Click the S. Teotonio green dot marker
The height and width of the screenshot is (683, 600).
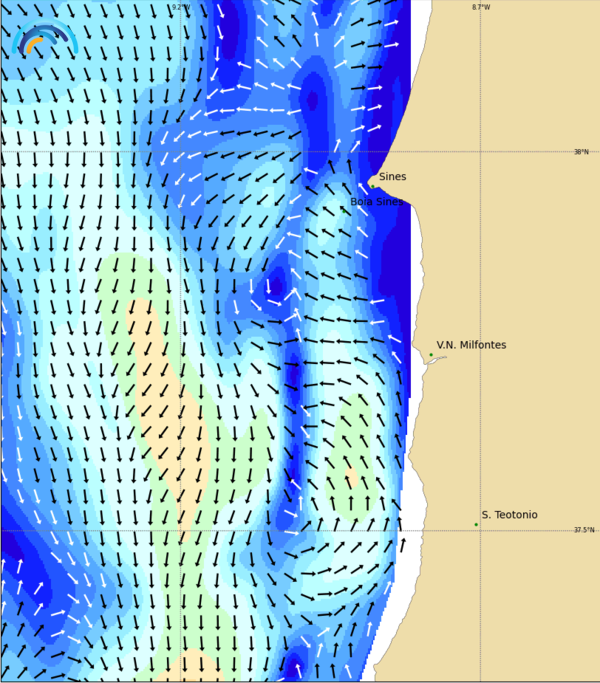[476, 524]
